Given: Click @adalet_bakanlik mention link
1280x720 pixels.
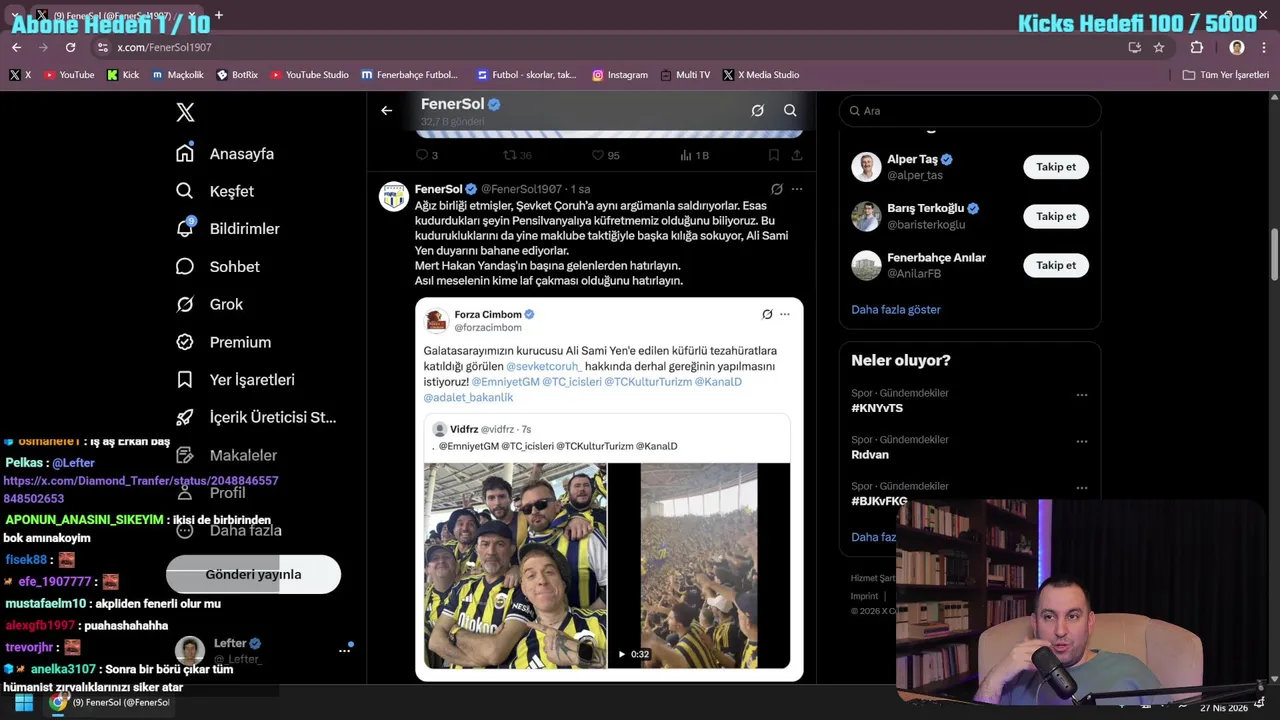Looking at the screenshot, I should 468,397.
